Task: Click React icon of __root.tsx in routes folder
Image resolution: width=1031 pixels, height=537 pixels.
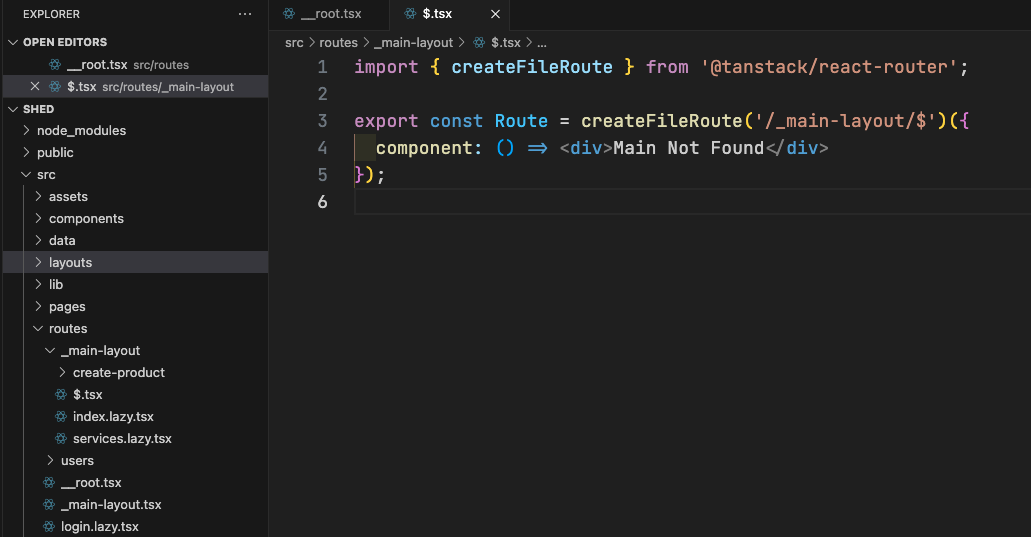Action: (49, 482)
